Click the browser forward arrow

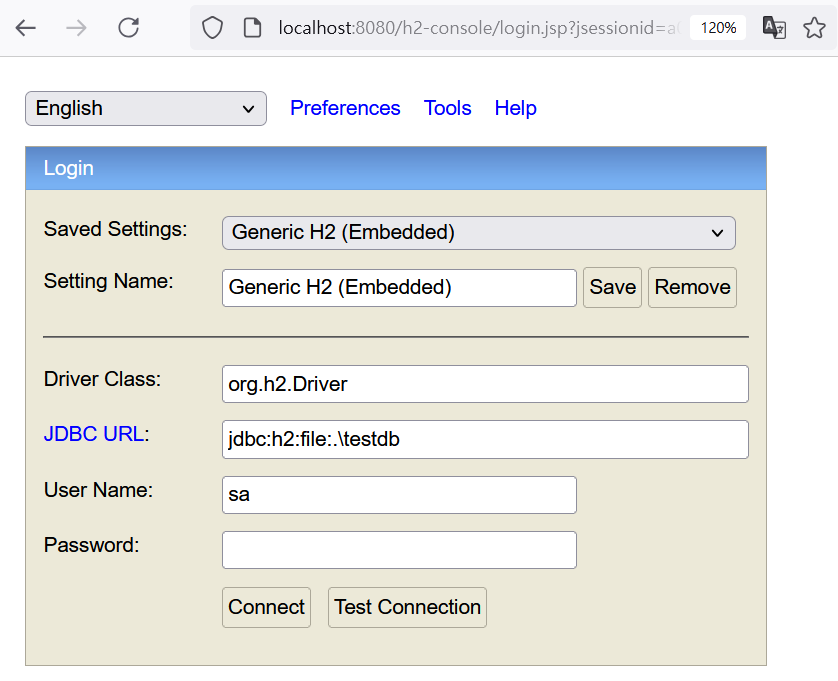click(76, 28)
